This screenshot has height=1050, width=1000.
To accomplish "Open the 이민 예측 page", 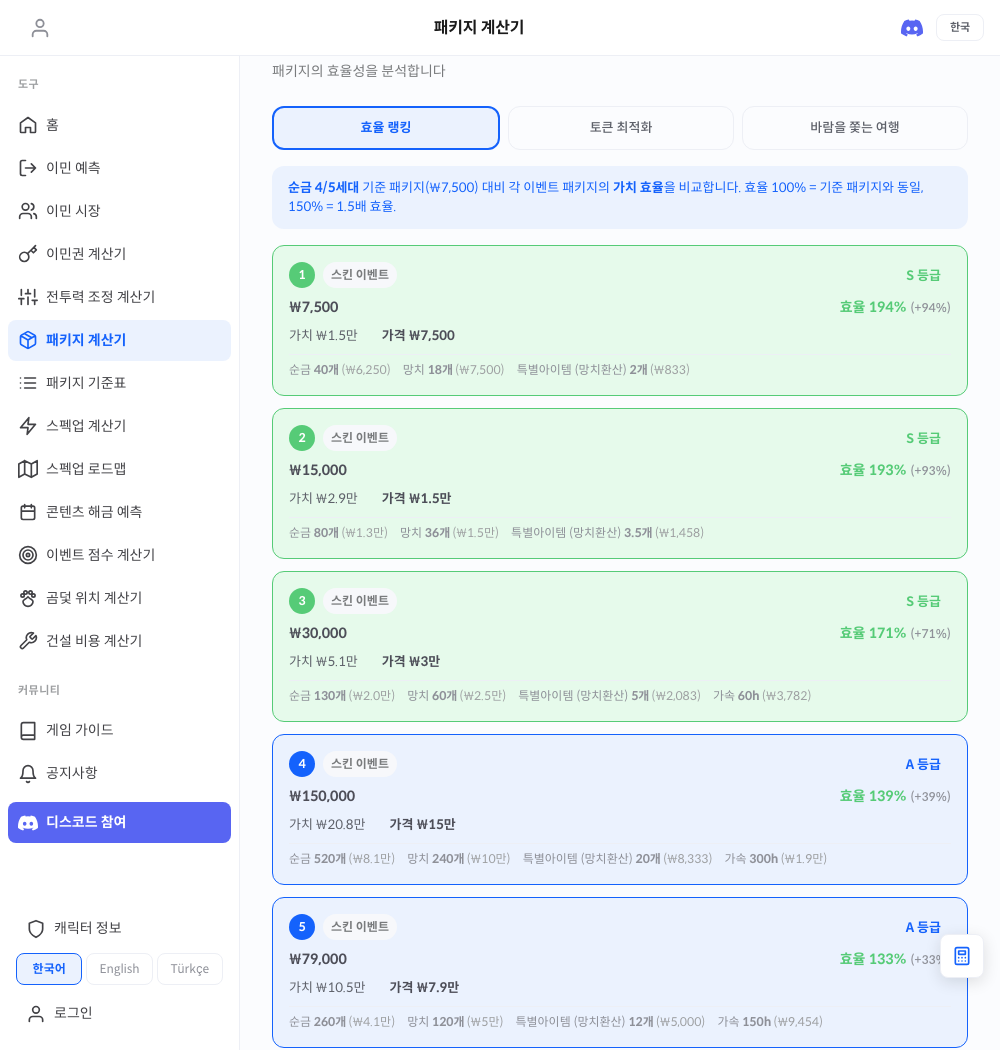I will pos(119,168).
